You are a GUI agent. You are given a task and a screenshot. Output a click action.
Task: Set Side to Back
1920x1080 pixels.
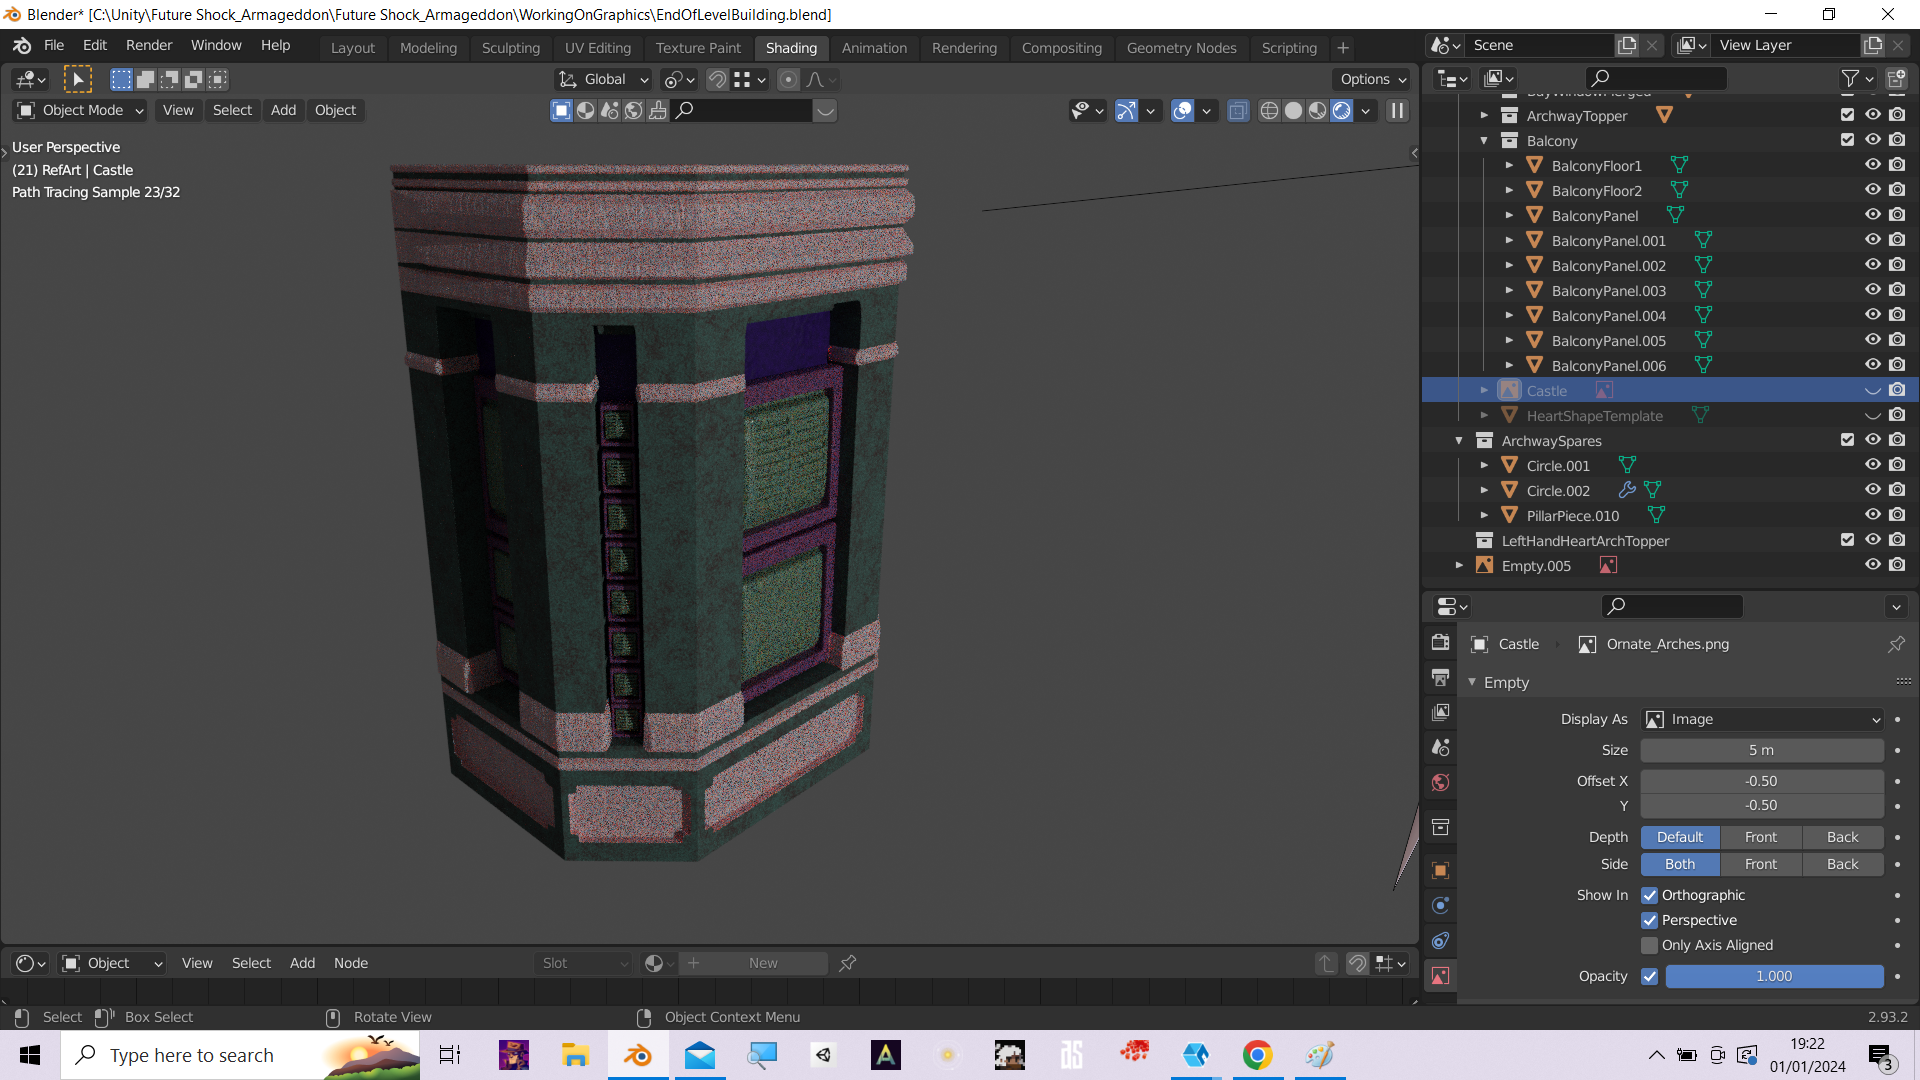(x=1843, y=864)
